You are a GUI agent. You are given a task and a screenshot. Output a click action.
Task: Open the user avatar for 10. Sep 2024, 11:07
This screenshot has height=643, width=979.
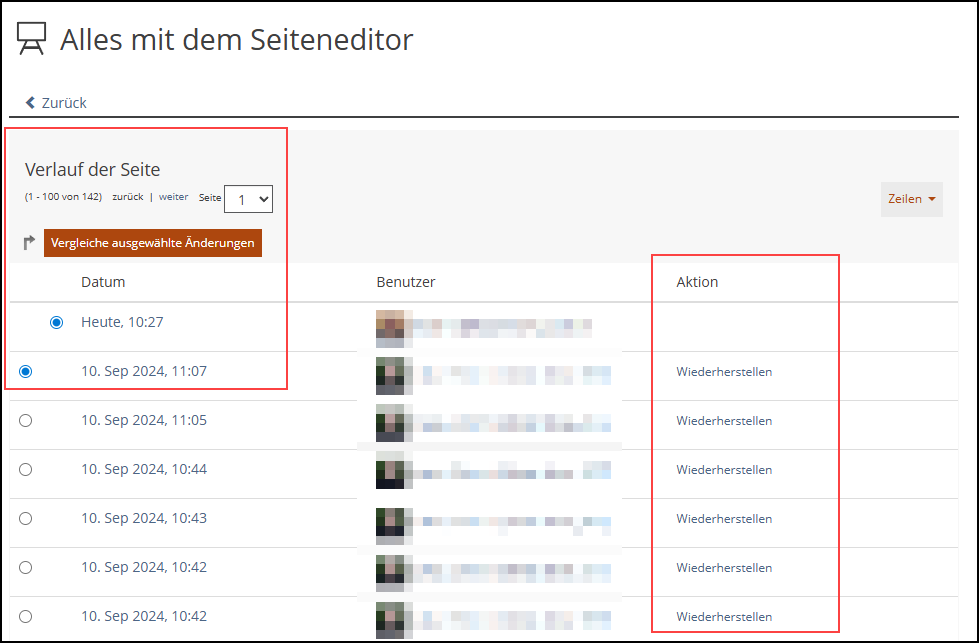pyautogui.click(x=390, y=373)
